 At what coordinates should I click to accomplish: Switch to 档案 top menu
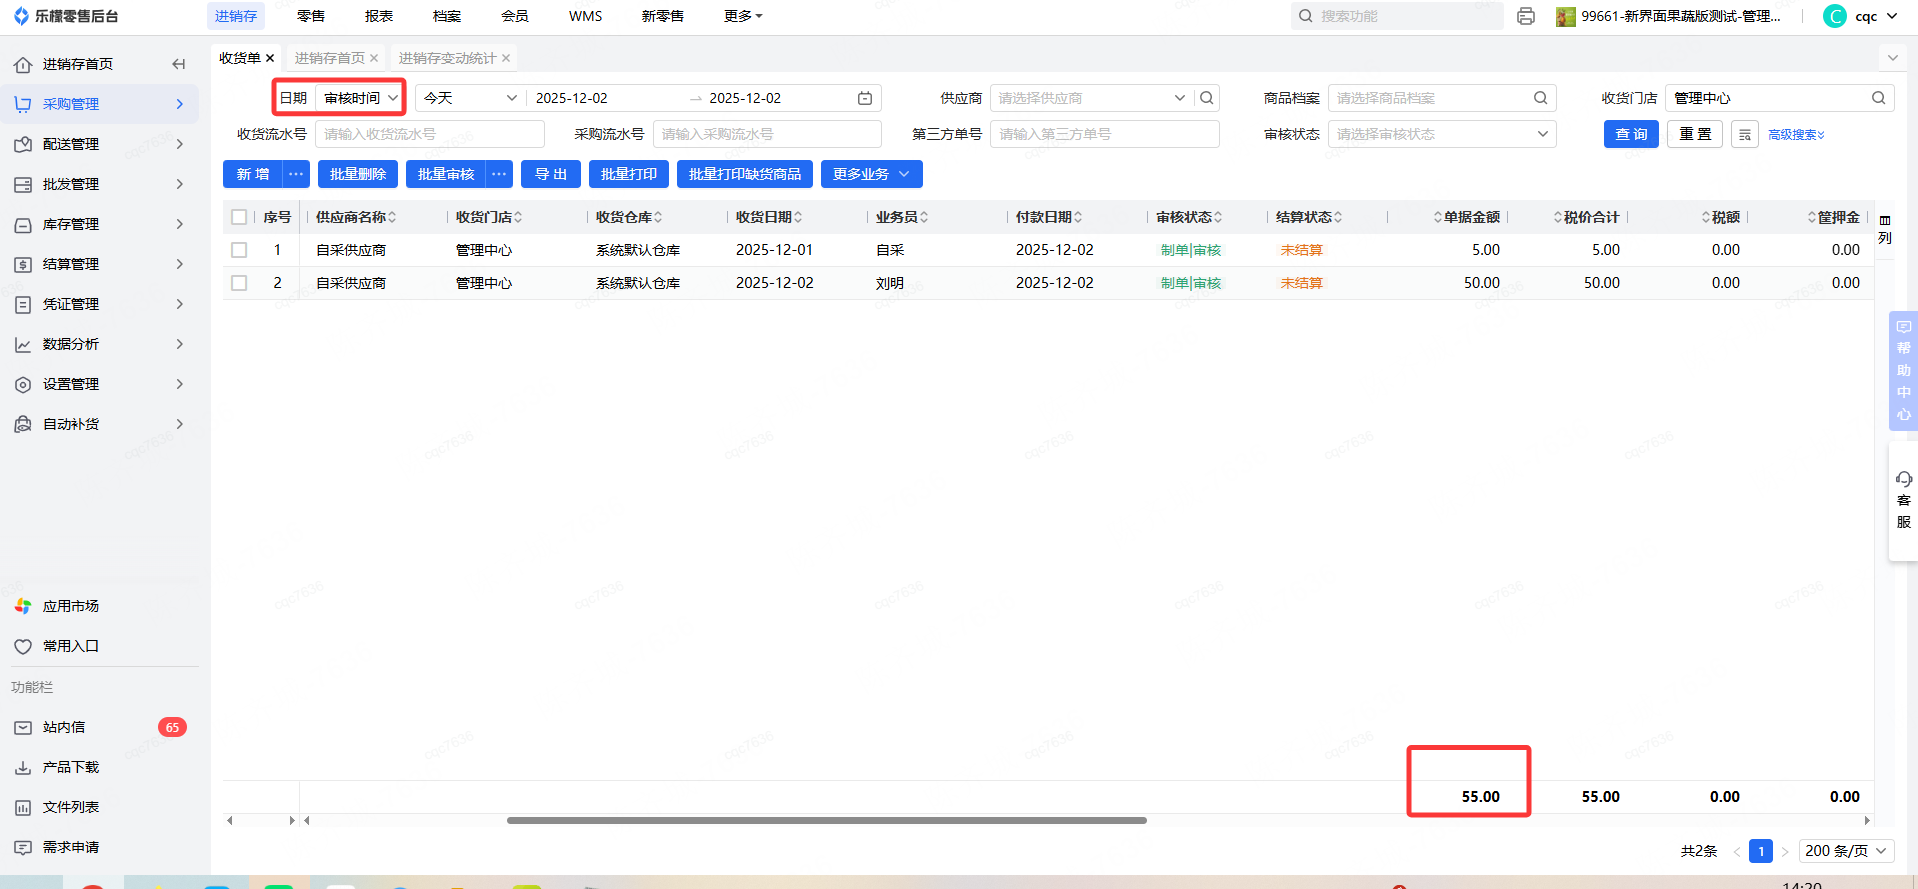pyautogui.click(x=447, y=16)
